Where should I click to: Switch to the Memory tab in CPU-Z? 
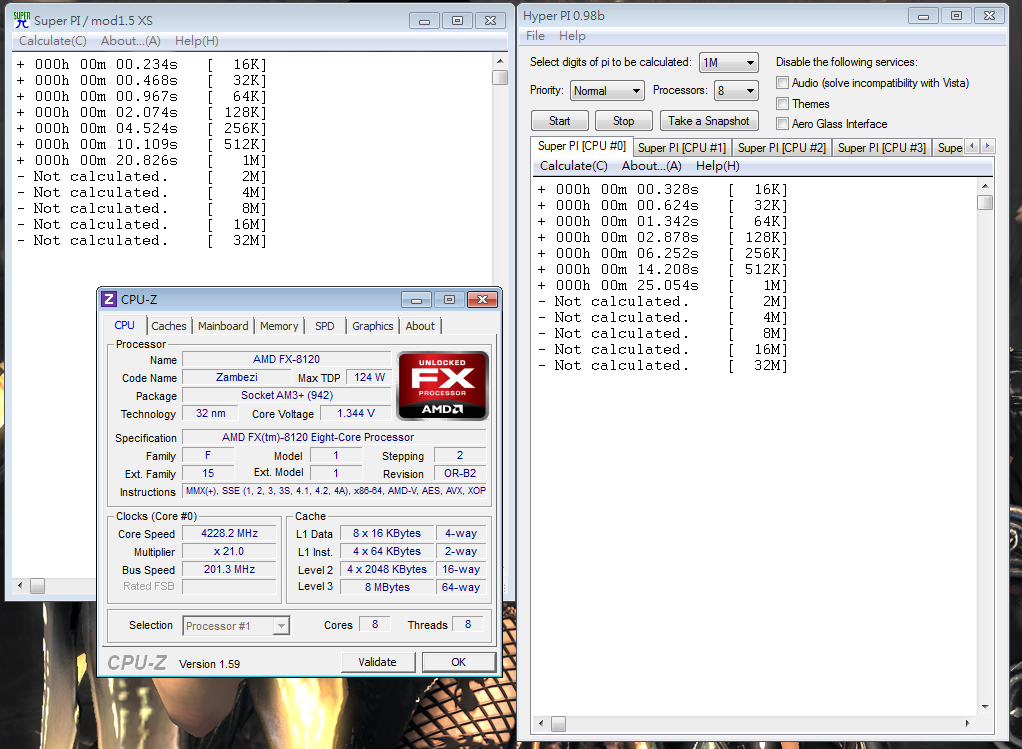(x=279, y=326)
